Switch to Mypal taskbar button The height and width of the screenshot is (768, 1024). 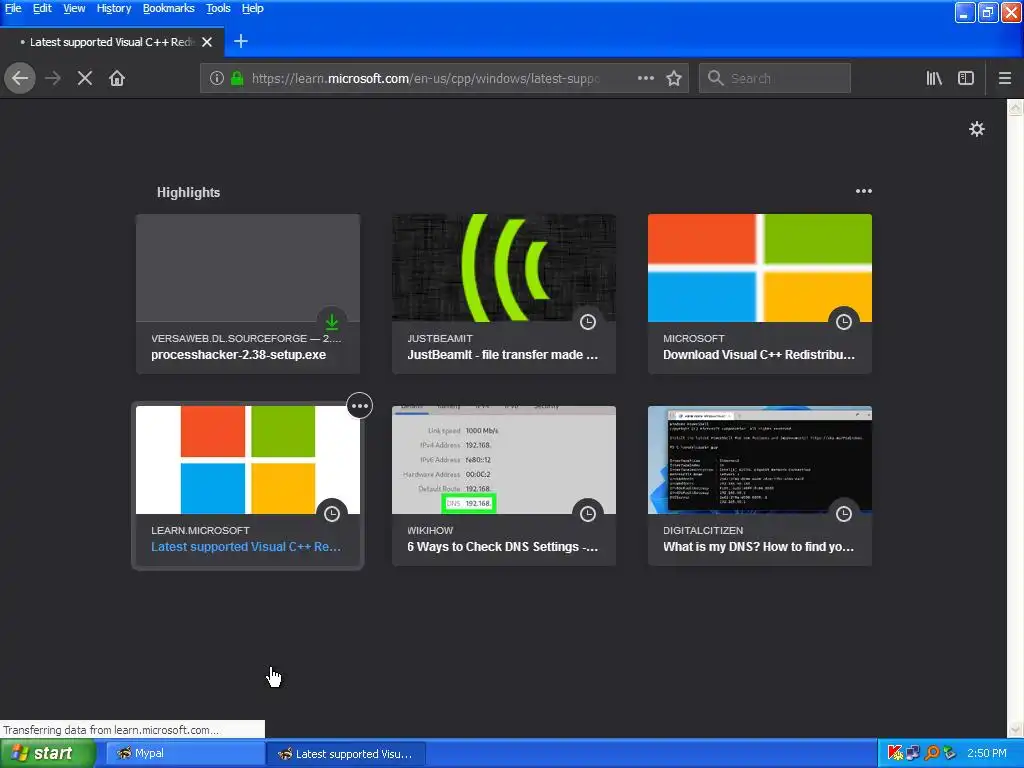tap(184, 754)
